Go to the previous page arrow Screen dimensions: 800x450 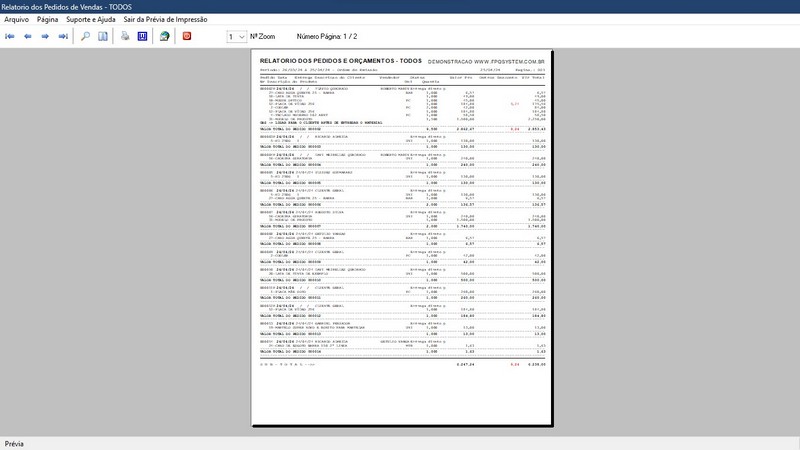click(28, 36)
